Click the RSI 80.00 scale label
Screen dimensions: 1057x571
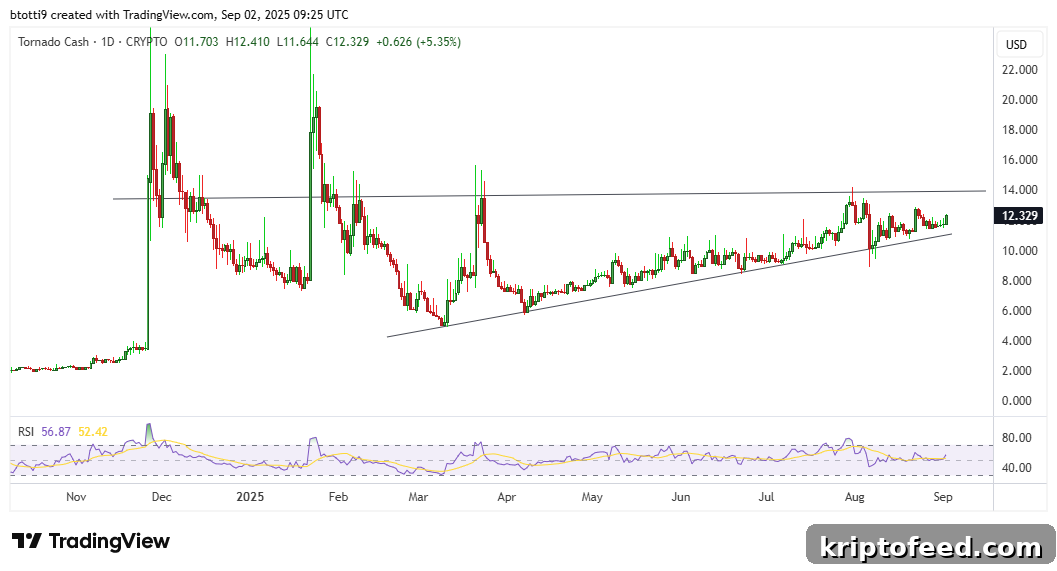coord(1017,438)
